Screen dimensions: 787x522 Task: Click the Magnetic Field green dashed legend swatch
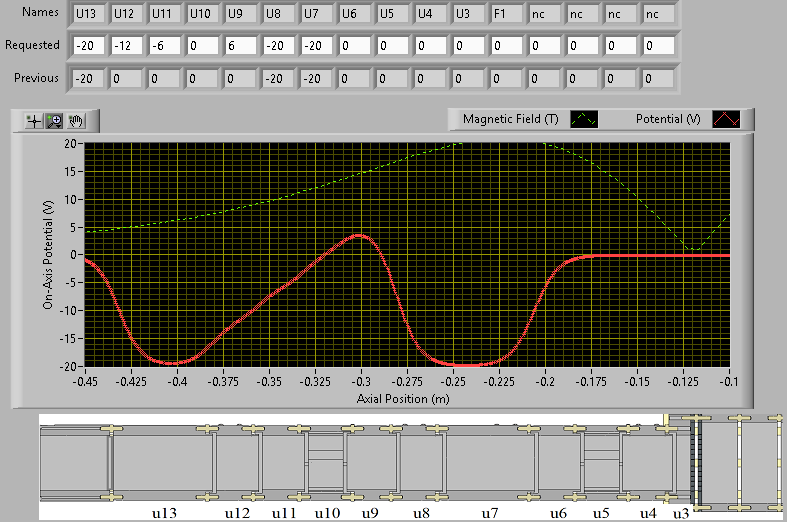[x=584, y=119]
